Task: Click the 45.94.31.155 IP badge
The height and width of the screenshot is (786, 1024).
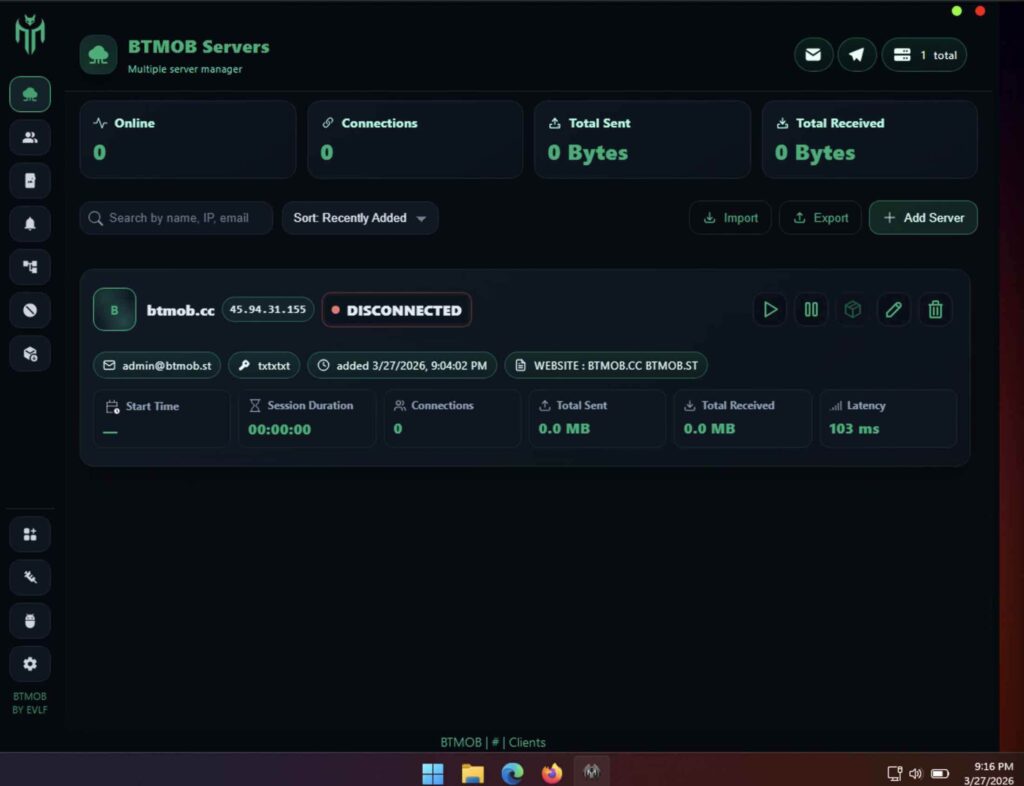Action: pyautogui.click(x=268, y=309)
